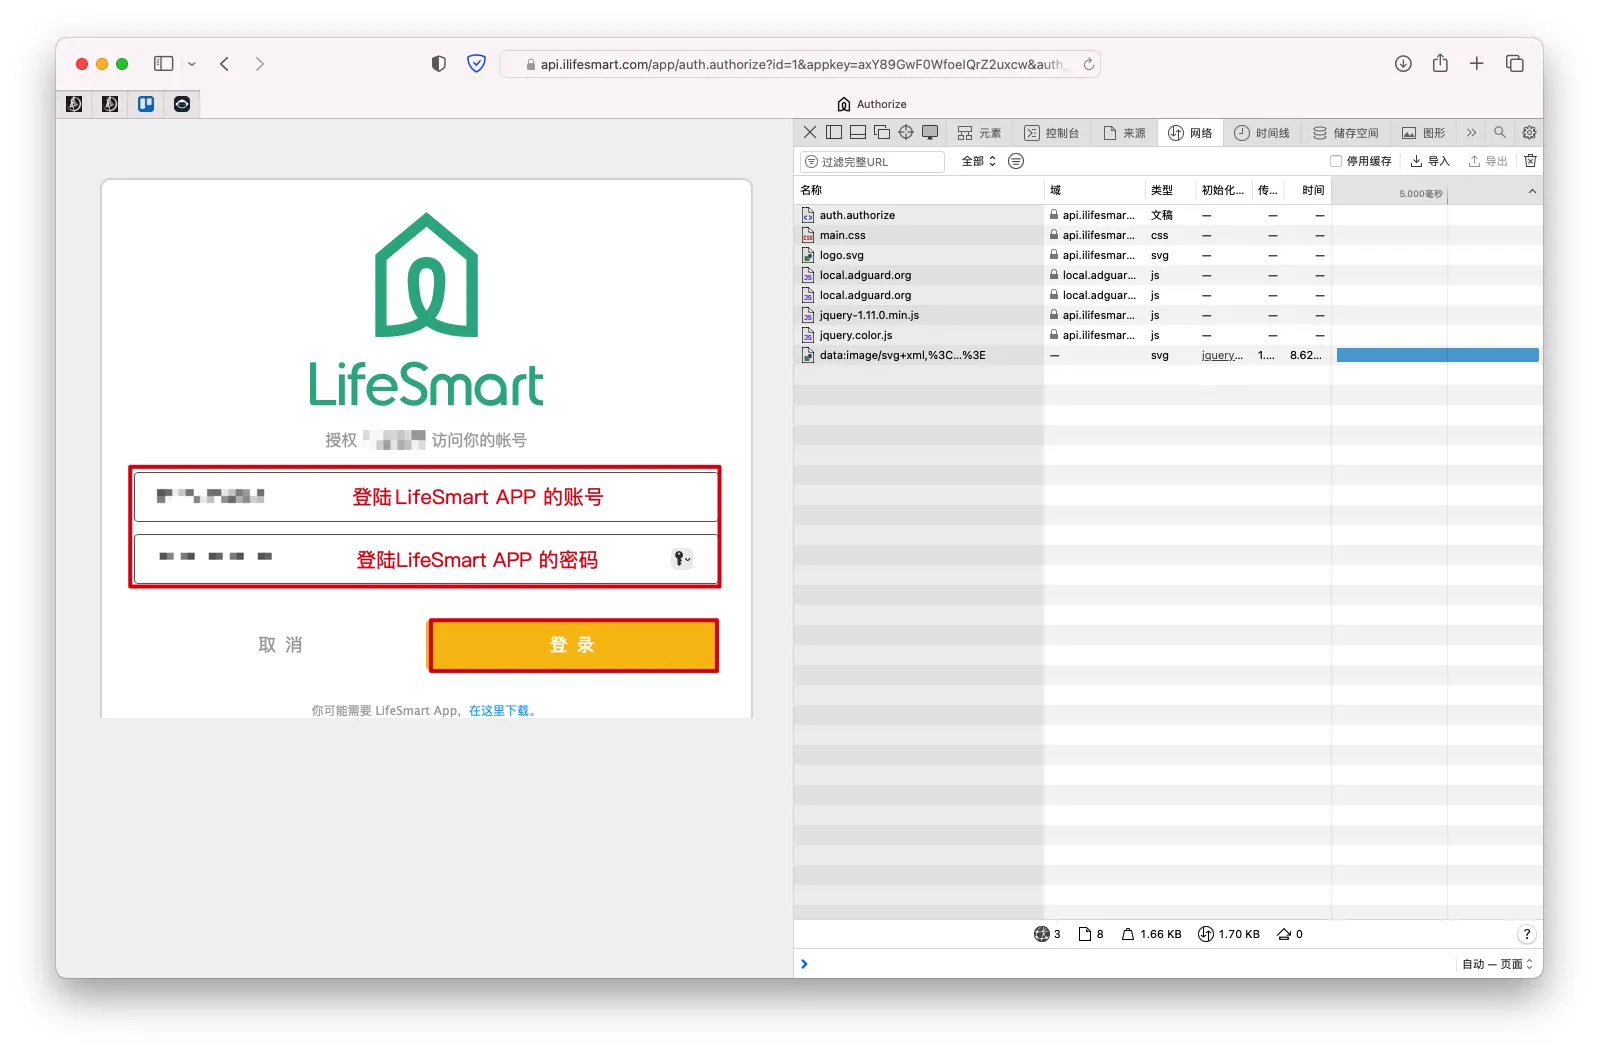Viewport: 1599px width, 1052px height.
Task: Select the 网络 tab
Action: (x=1190, y=132)
